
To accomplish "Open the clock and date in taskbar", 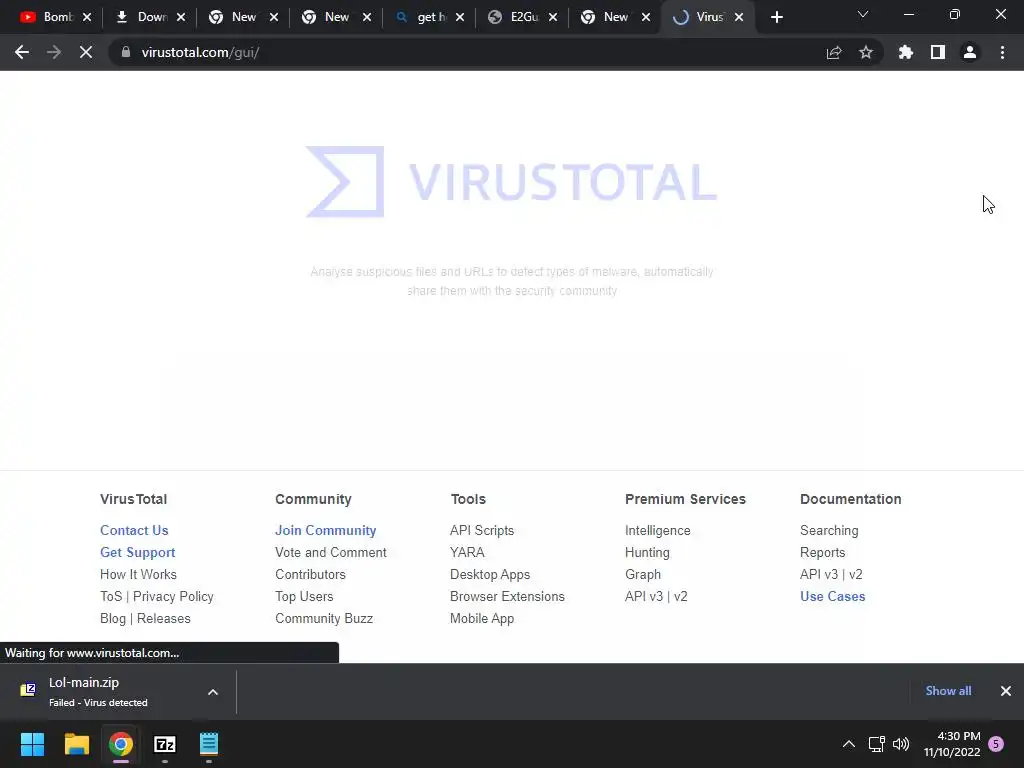I will pos(952,744).
